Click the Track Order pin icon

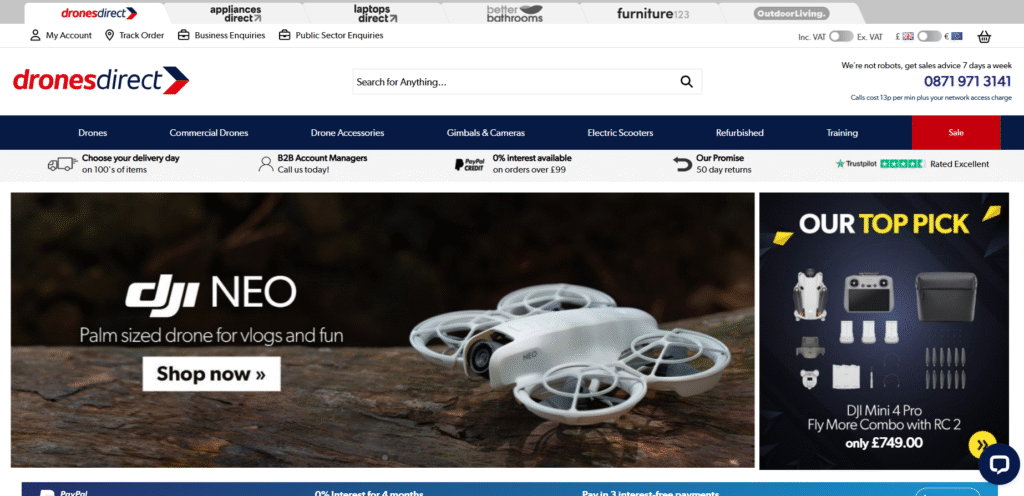pos(109,35)
